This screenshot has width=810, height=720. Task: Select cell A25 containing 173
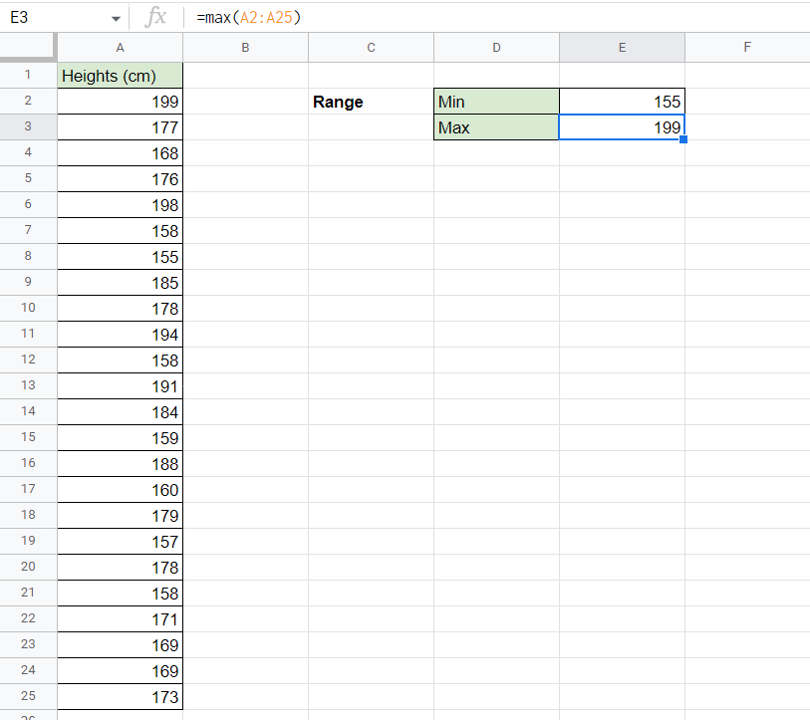click(x=120, y=697)
